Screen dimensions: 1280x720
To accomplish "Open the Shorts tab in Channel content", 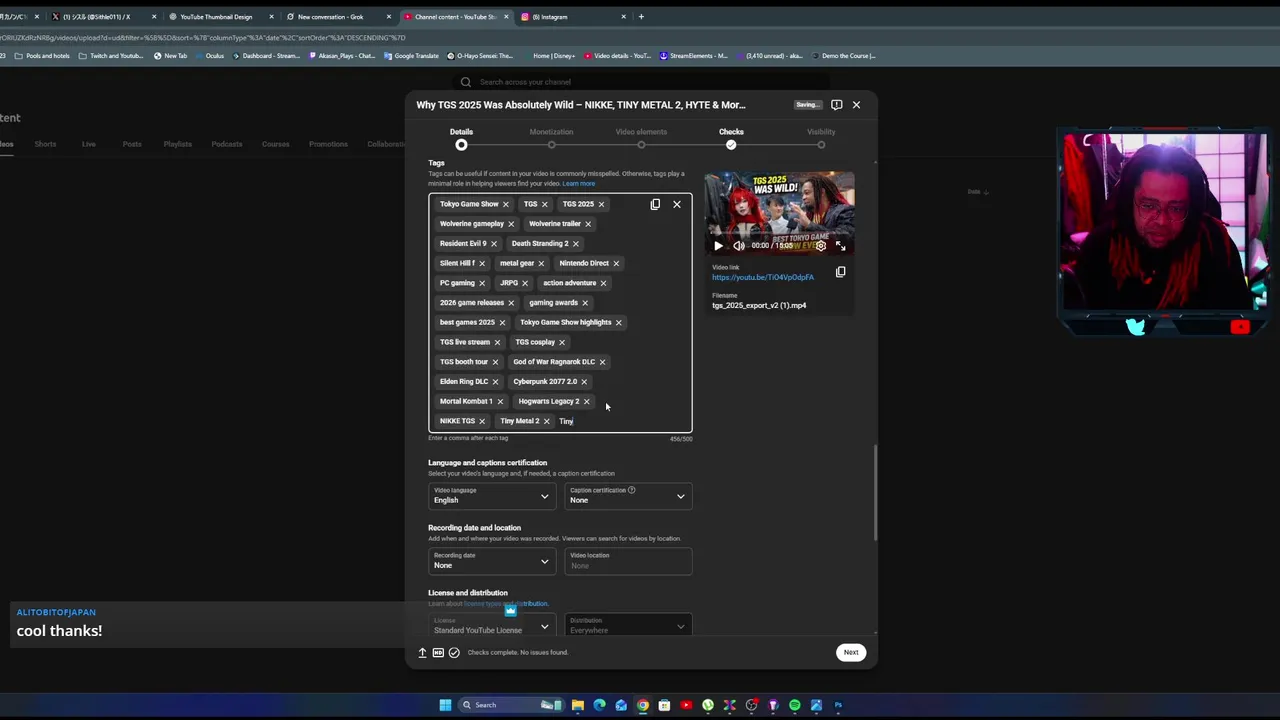I will tap(45, 144).
